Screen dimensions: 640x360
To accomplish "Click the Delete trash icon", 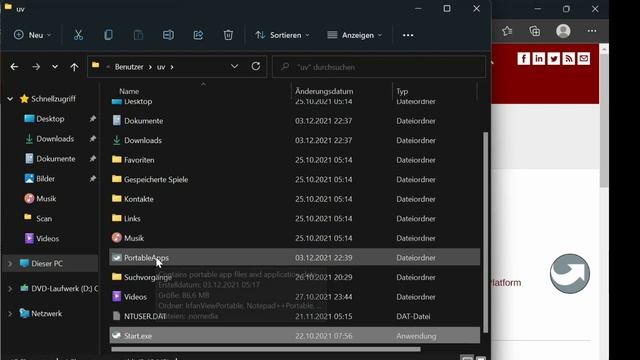I will coord(228,35).
